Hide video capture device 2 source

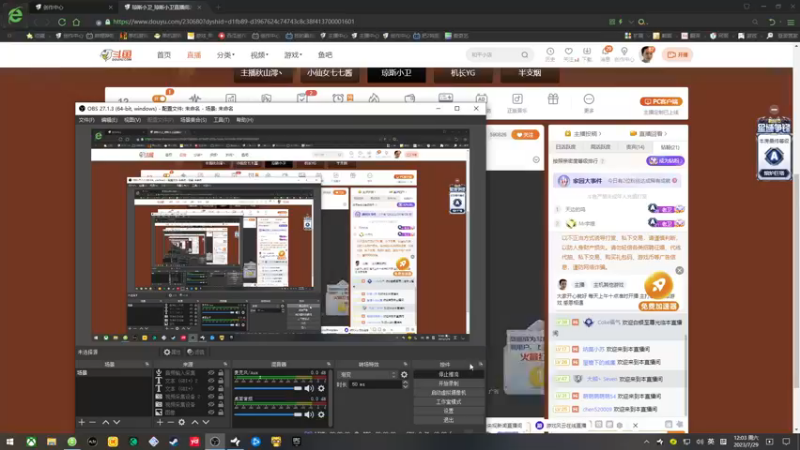pyautogui.click(x=211, y=396)
